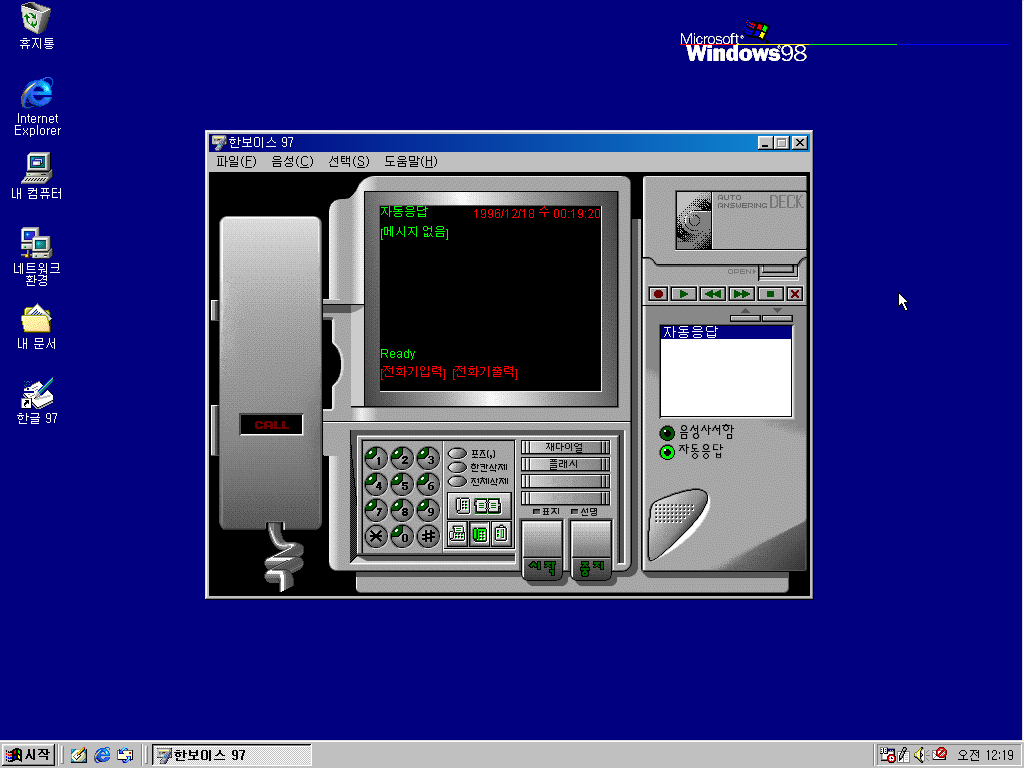Click the red X delete button on deck
The image size is (1024, 768).
pos(794,294)
